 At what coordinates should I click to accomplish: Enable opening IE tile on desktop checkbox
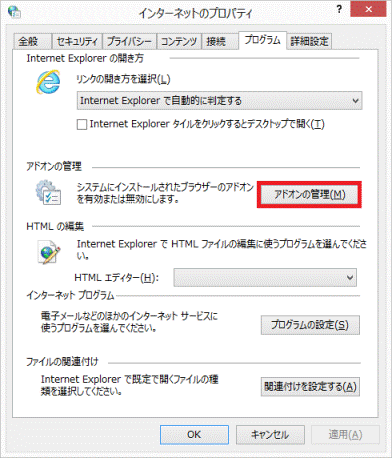[82, 124]
